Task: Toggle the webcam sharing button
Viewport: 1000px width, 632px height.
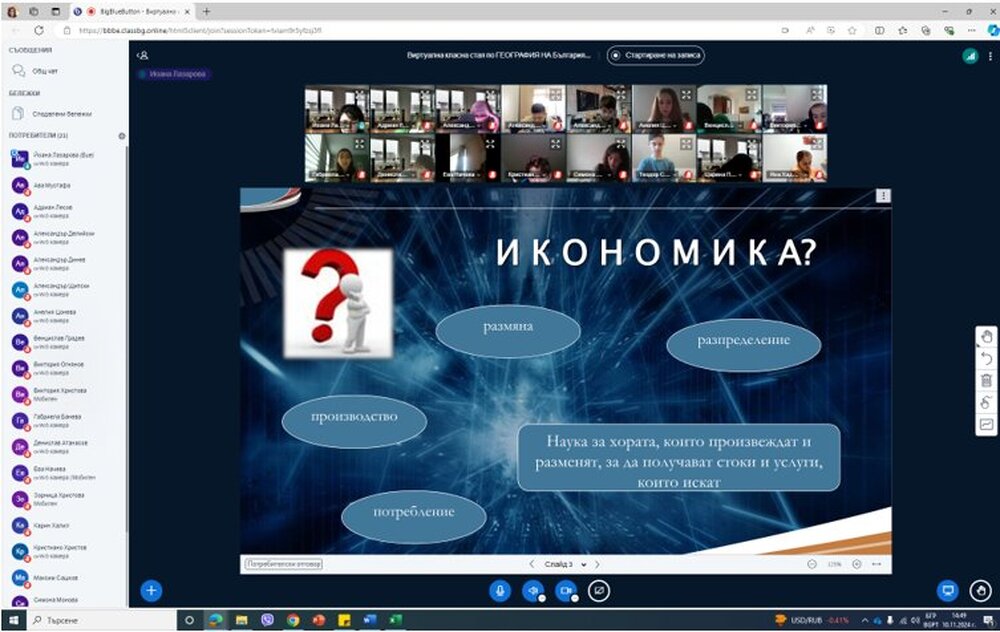Action: (565, 590)
